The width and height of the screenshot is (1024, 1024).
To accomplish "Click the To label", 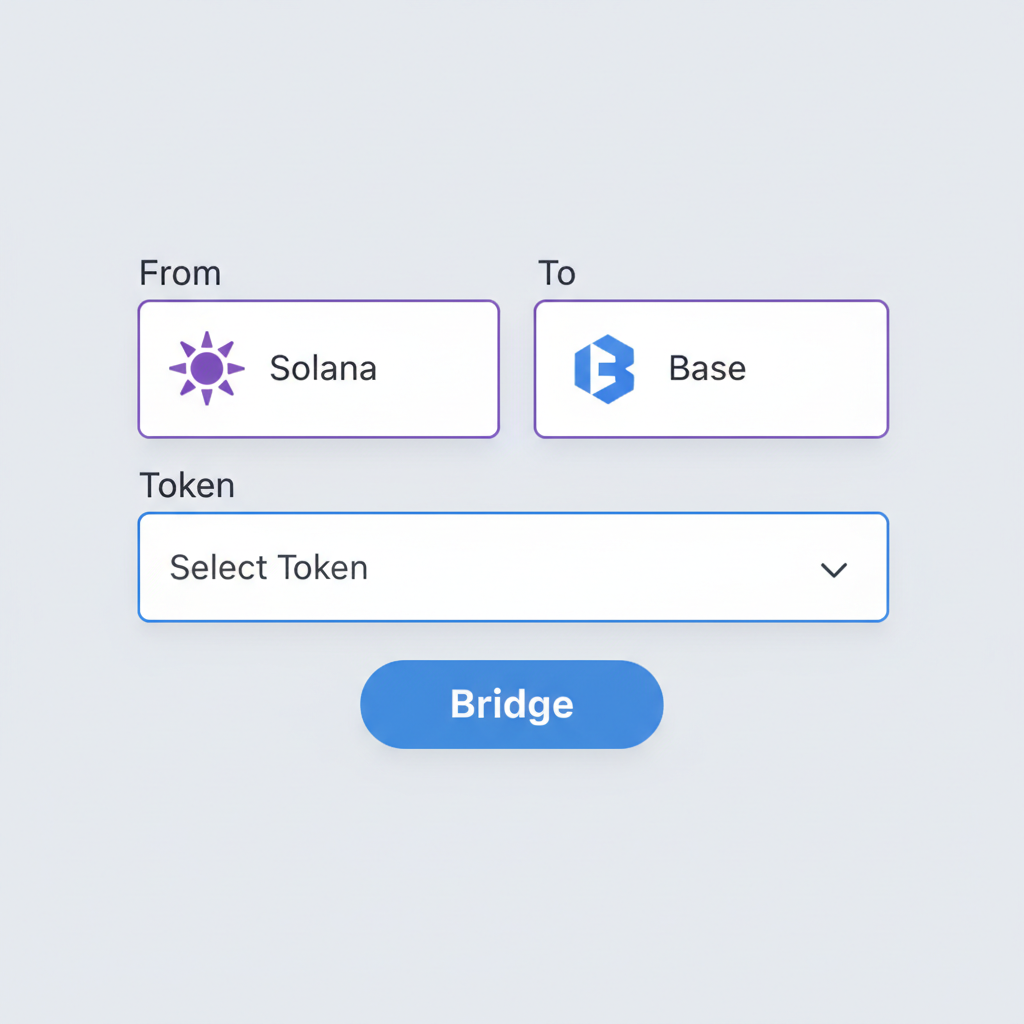I will (x=557, y=272).
